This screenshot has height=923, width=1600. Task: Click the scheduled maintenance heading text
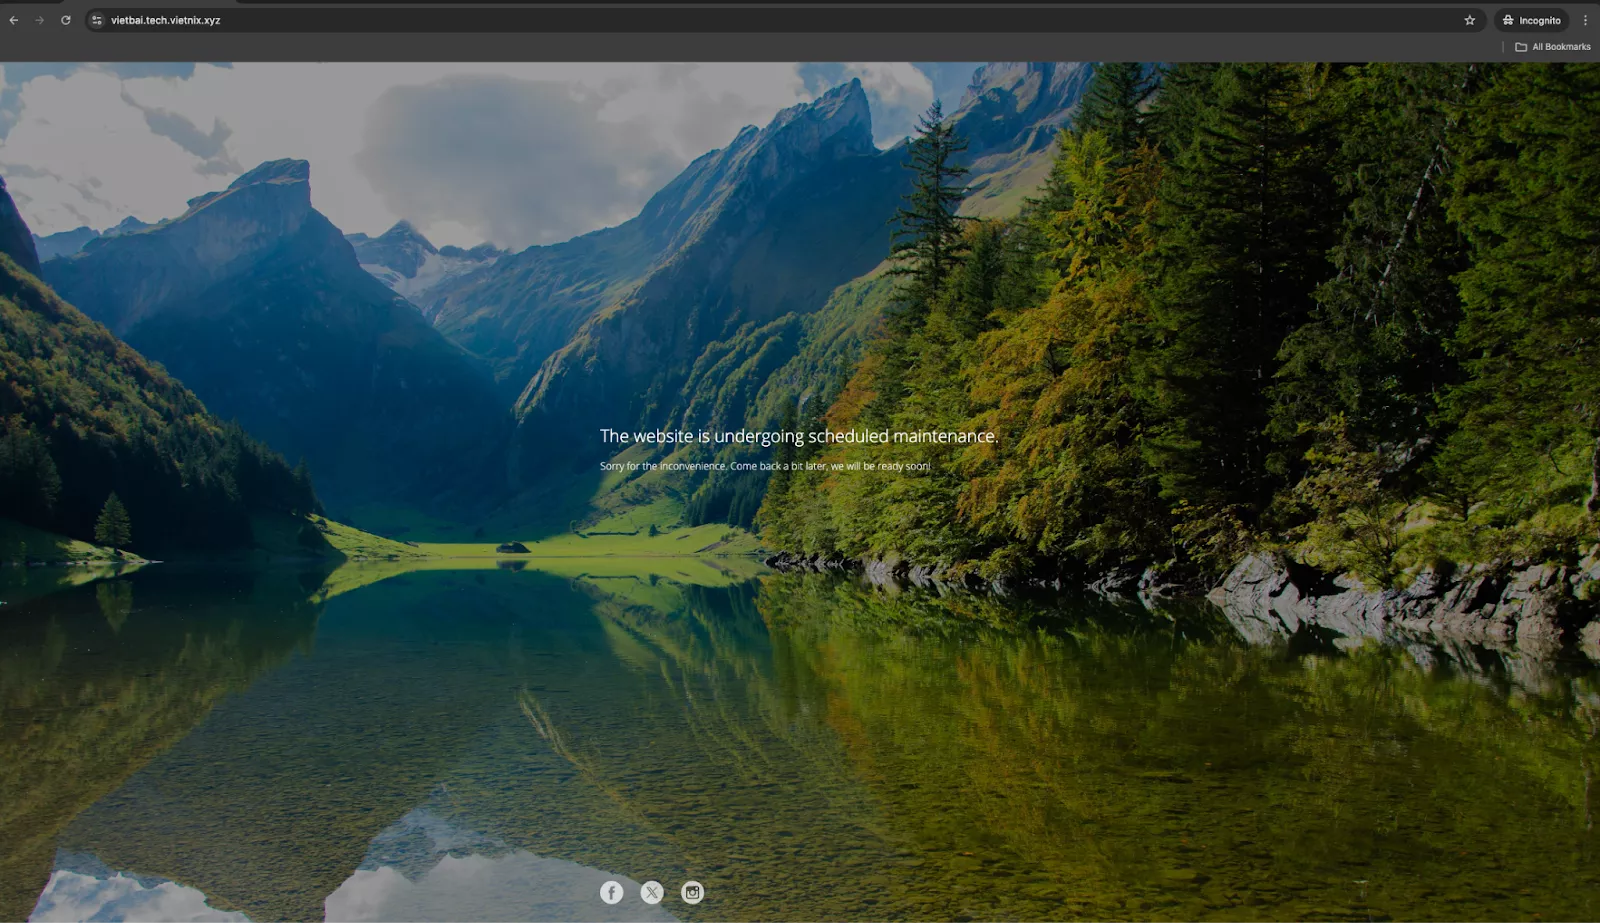[x=798, y=436]
